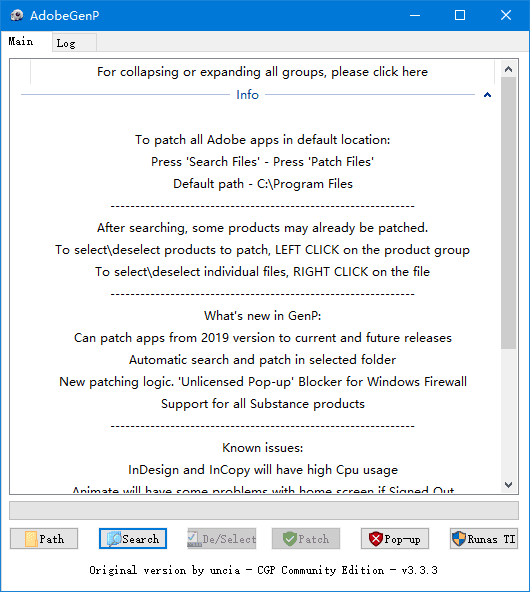The height and width of the screenshot is (592, 530).
Task: Click 'Support for all Substance products' line
Action: 263,404
